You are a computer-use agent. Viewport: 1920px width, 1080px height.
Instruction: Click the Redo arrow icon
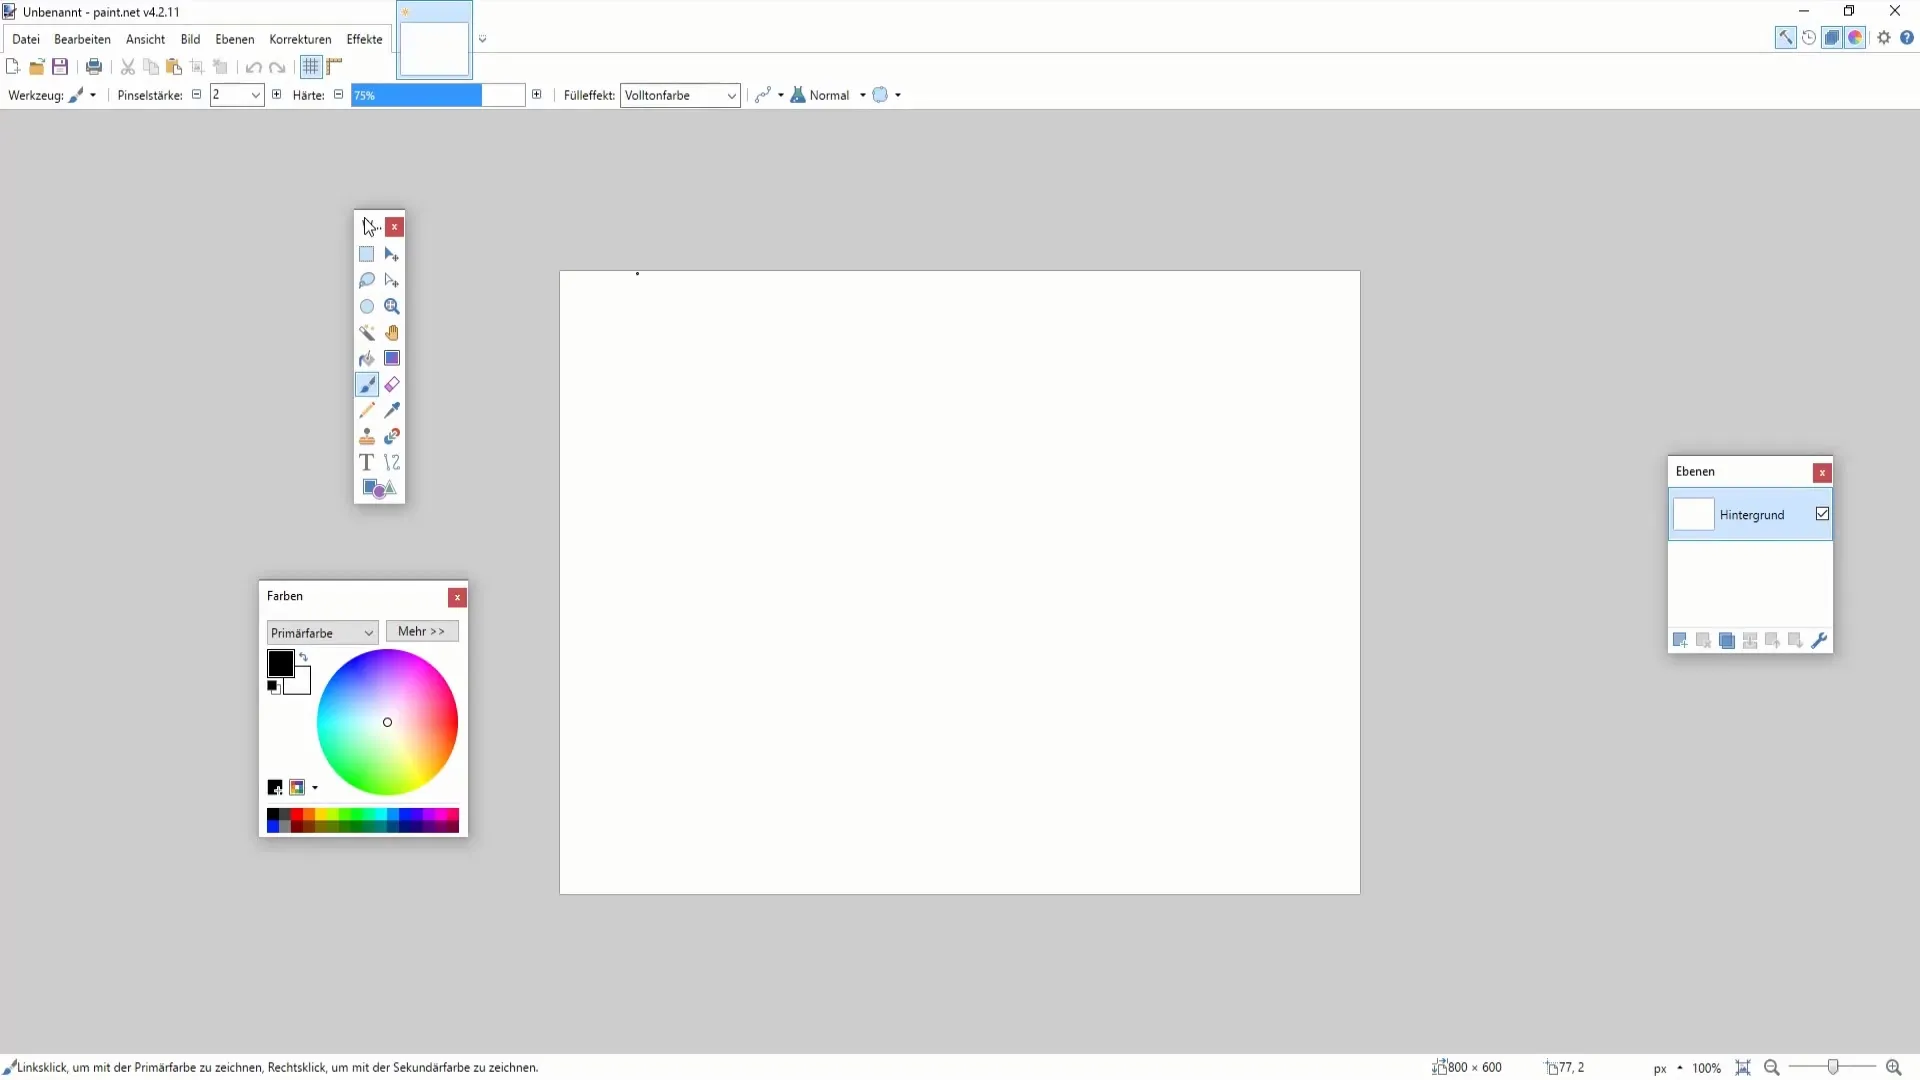tap(278, 67)
